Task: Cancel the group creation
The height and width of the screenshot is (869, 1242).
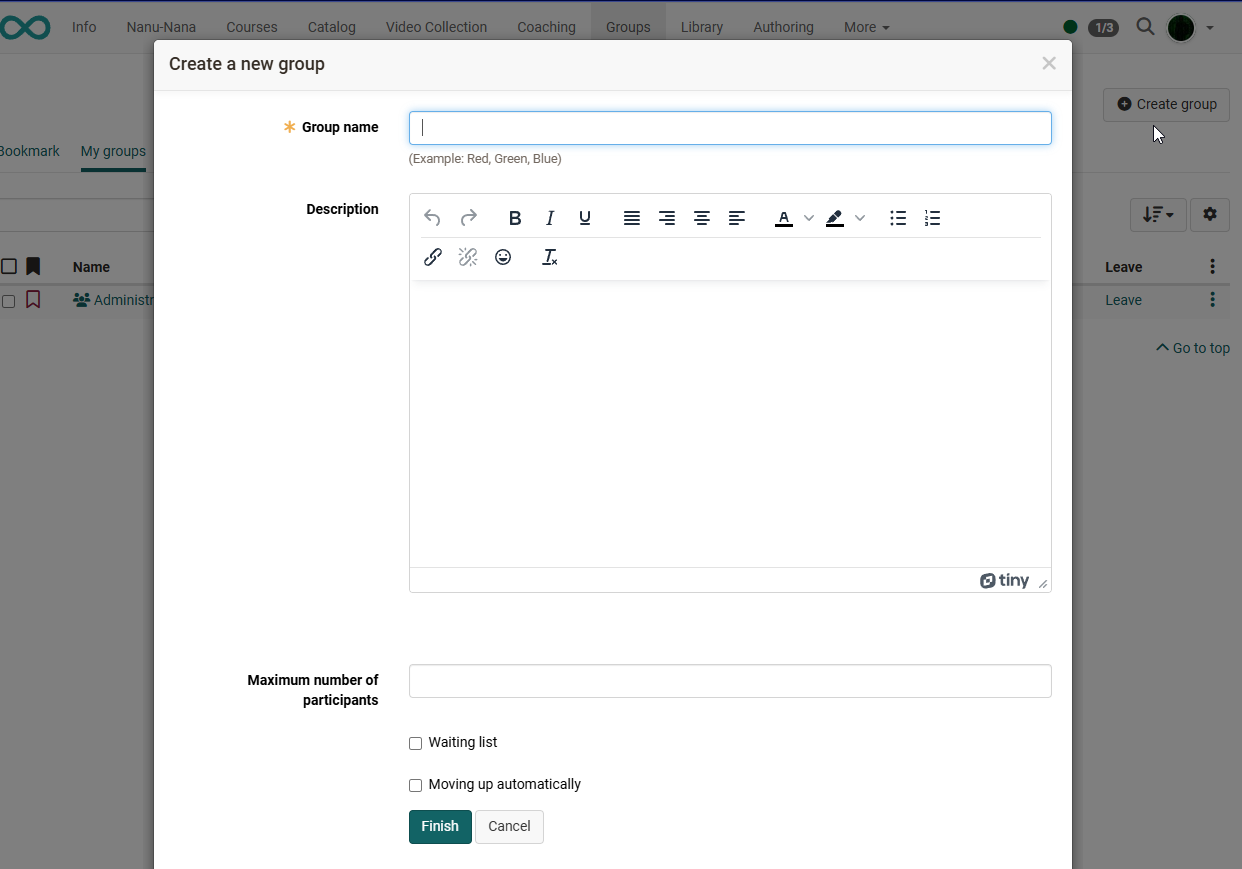Action: coord(509,827)
